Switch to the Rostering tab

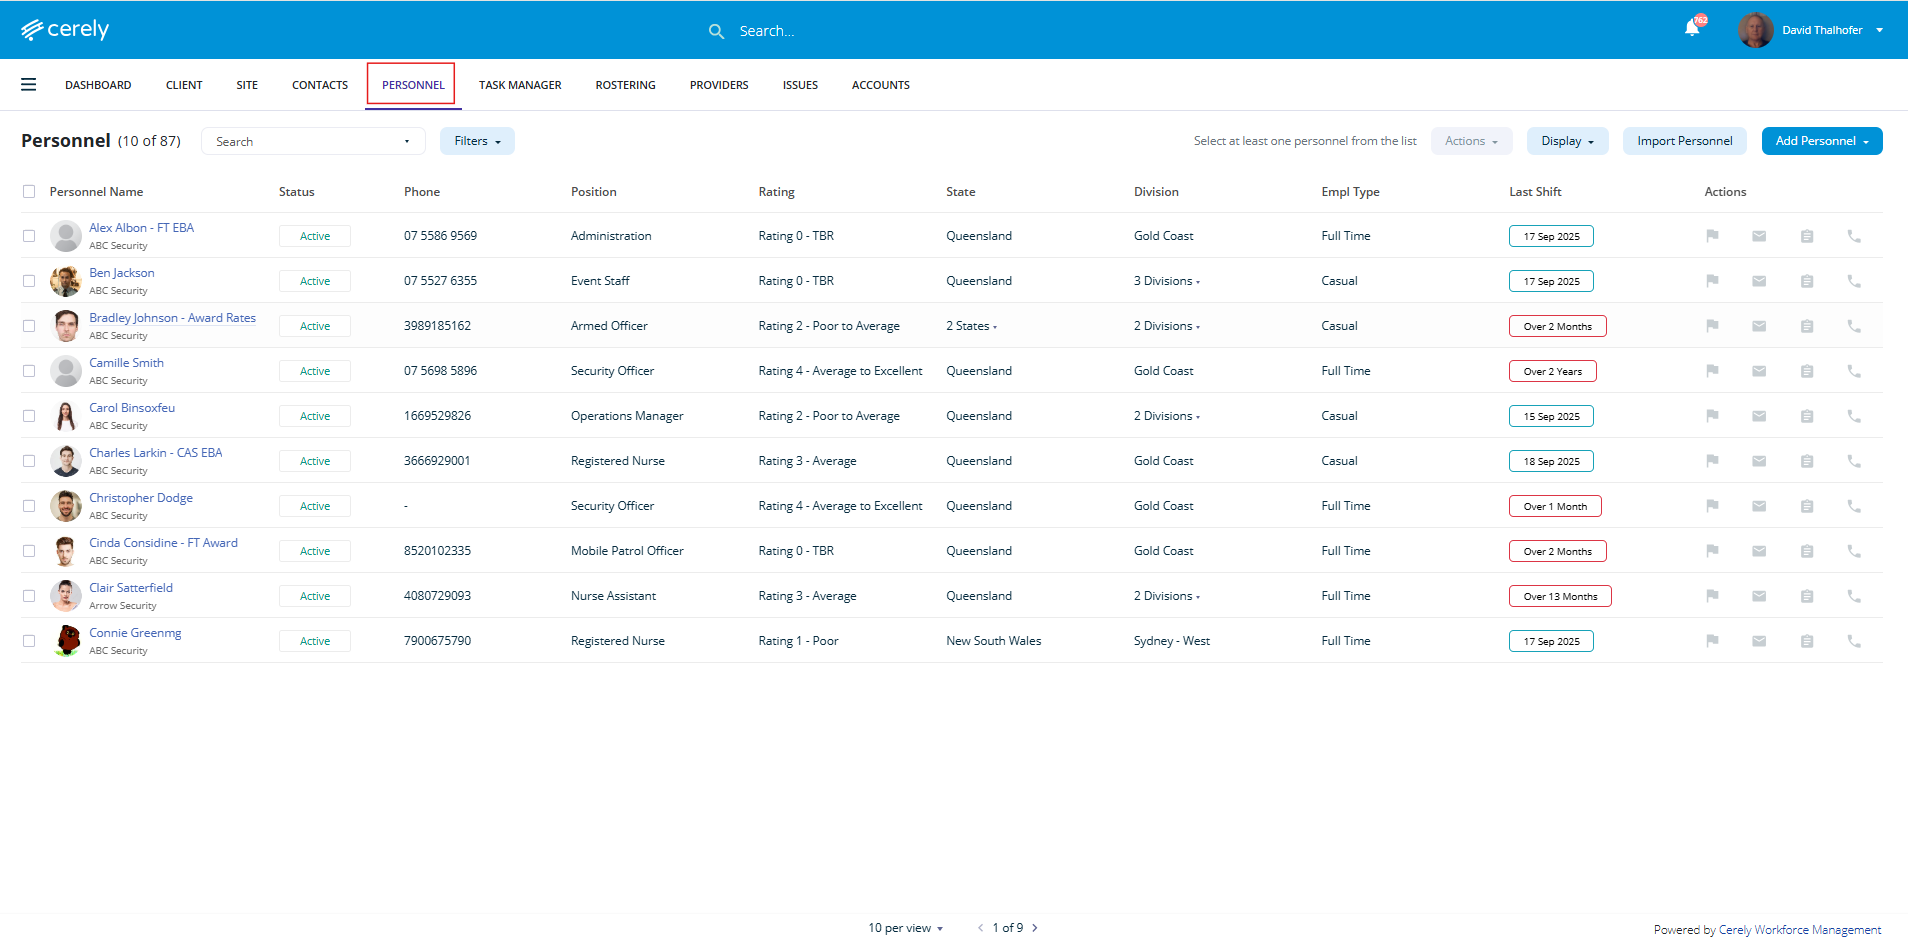click(625, 85)
